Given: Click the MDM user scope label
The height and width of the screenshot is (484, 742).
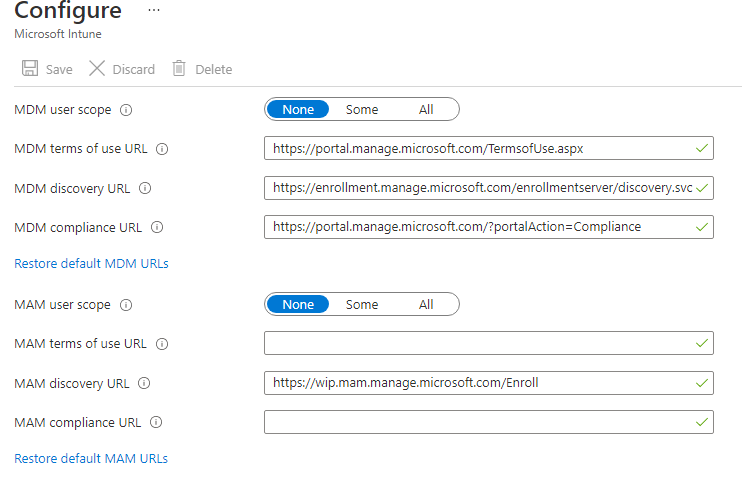Looking at the screenshot, I should 63,110.
